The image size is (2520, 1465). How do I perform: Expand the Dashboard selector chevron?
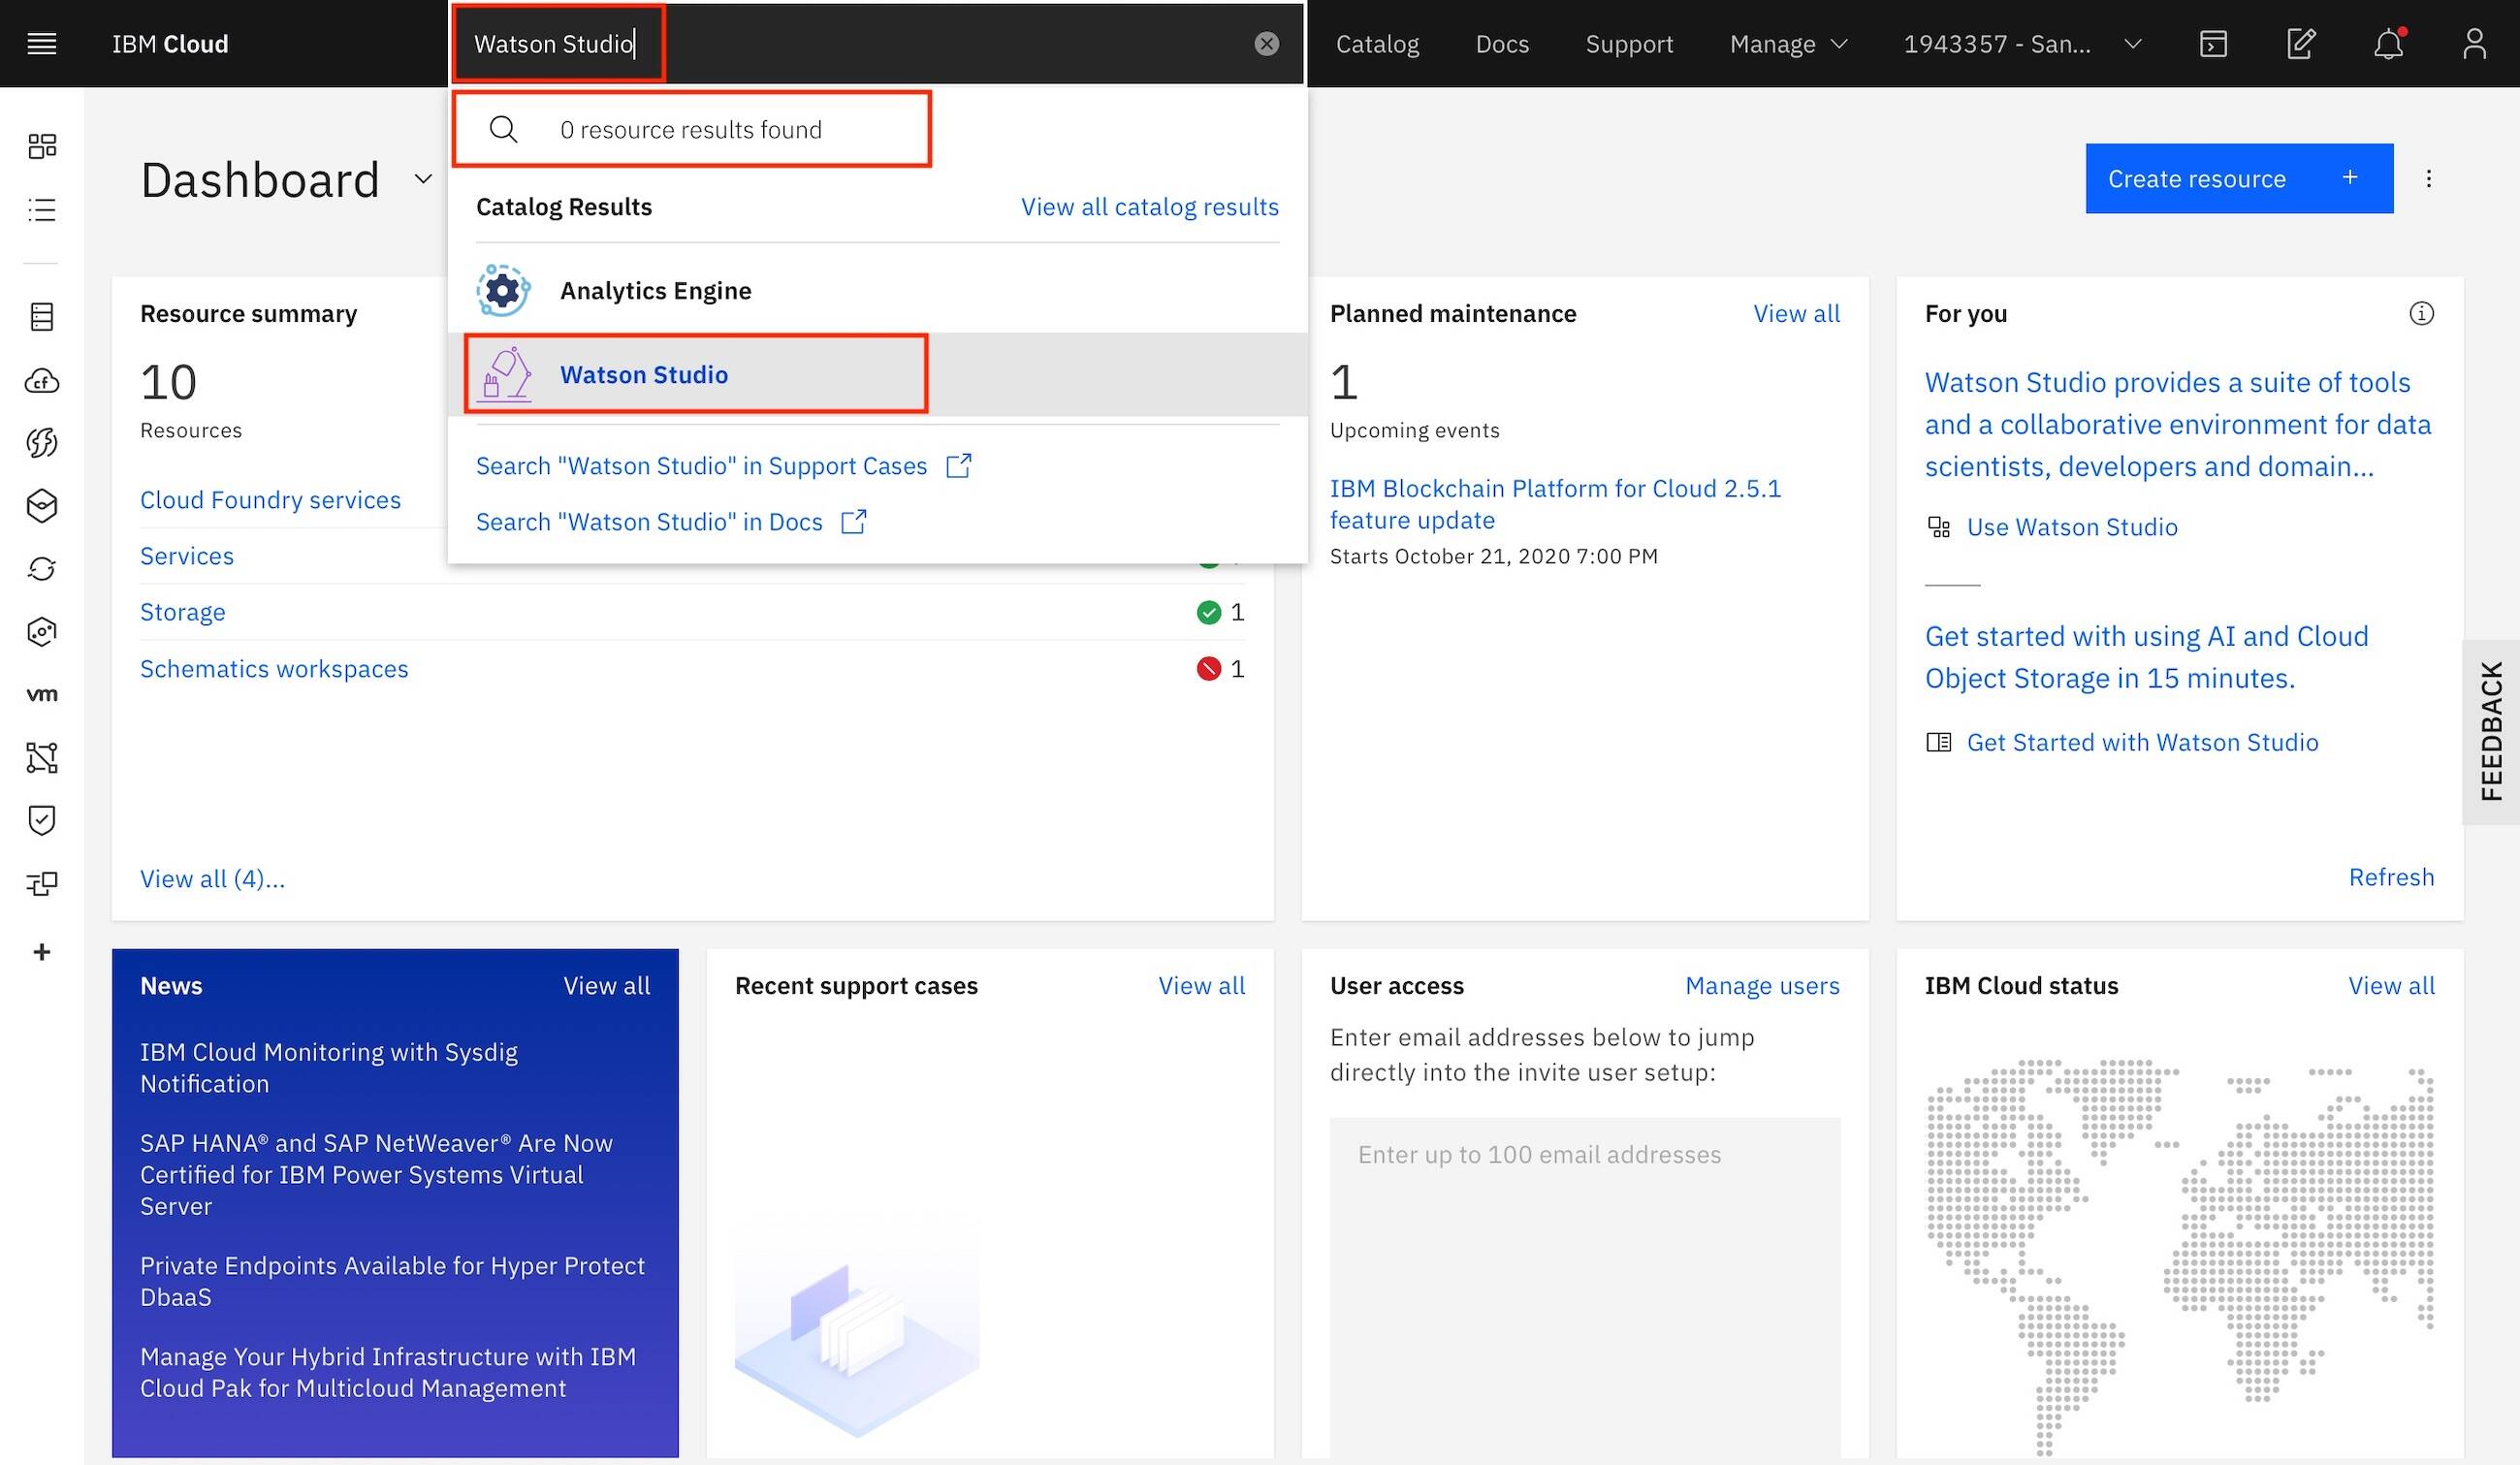click(x=423, y=179)
